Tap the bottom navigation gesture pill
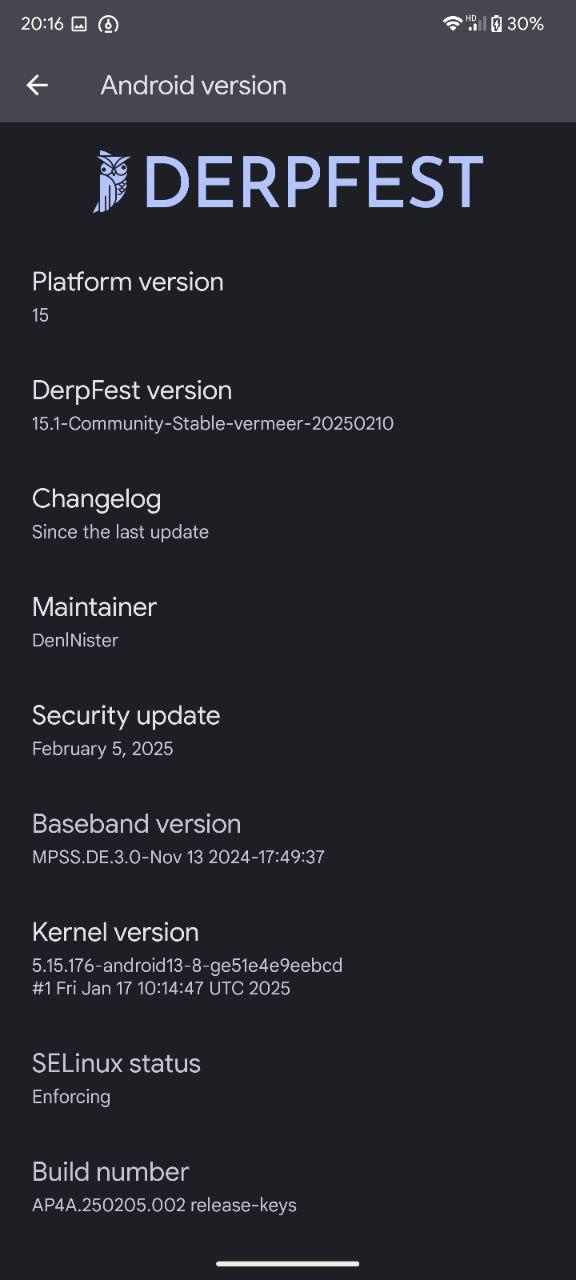Image resolution: width=576 pixels, height=1280 pixels. coord(288,1264)
